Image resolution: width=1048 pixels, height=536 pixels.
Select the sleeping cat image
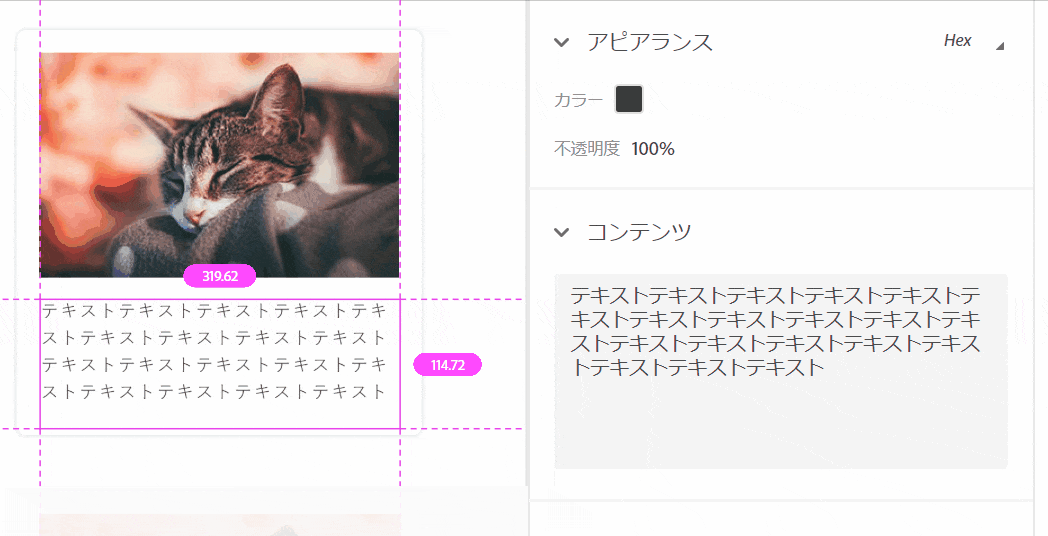[x=220, y=165]
